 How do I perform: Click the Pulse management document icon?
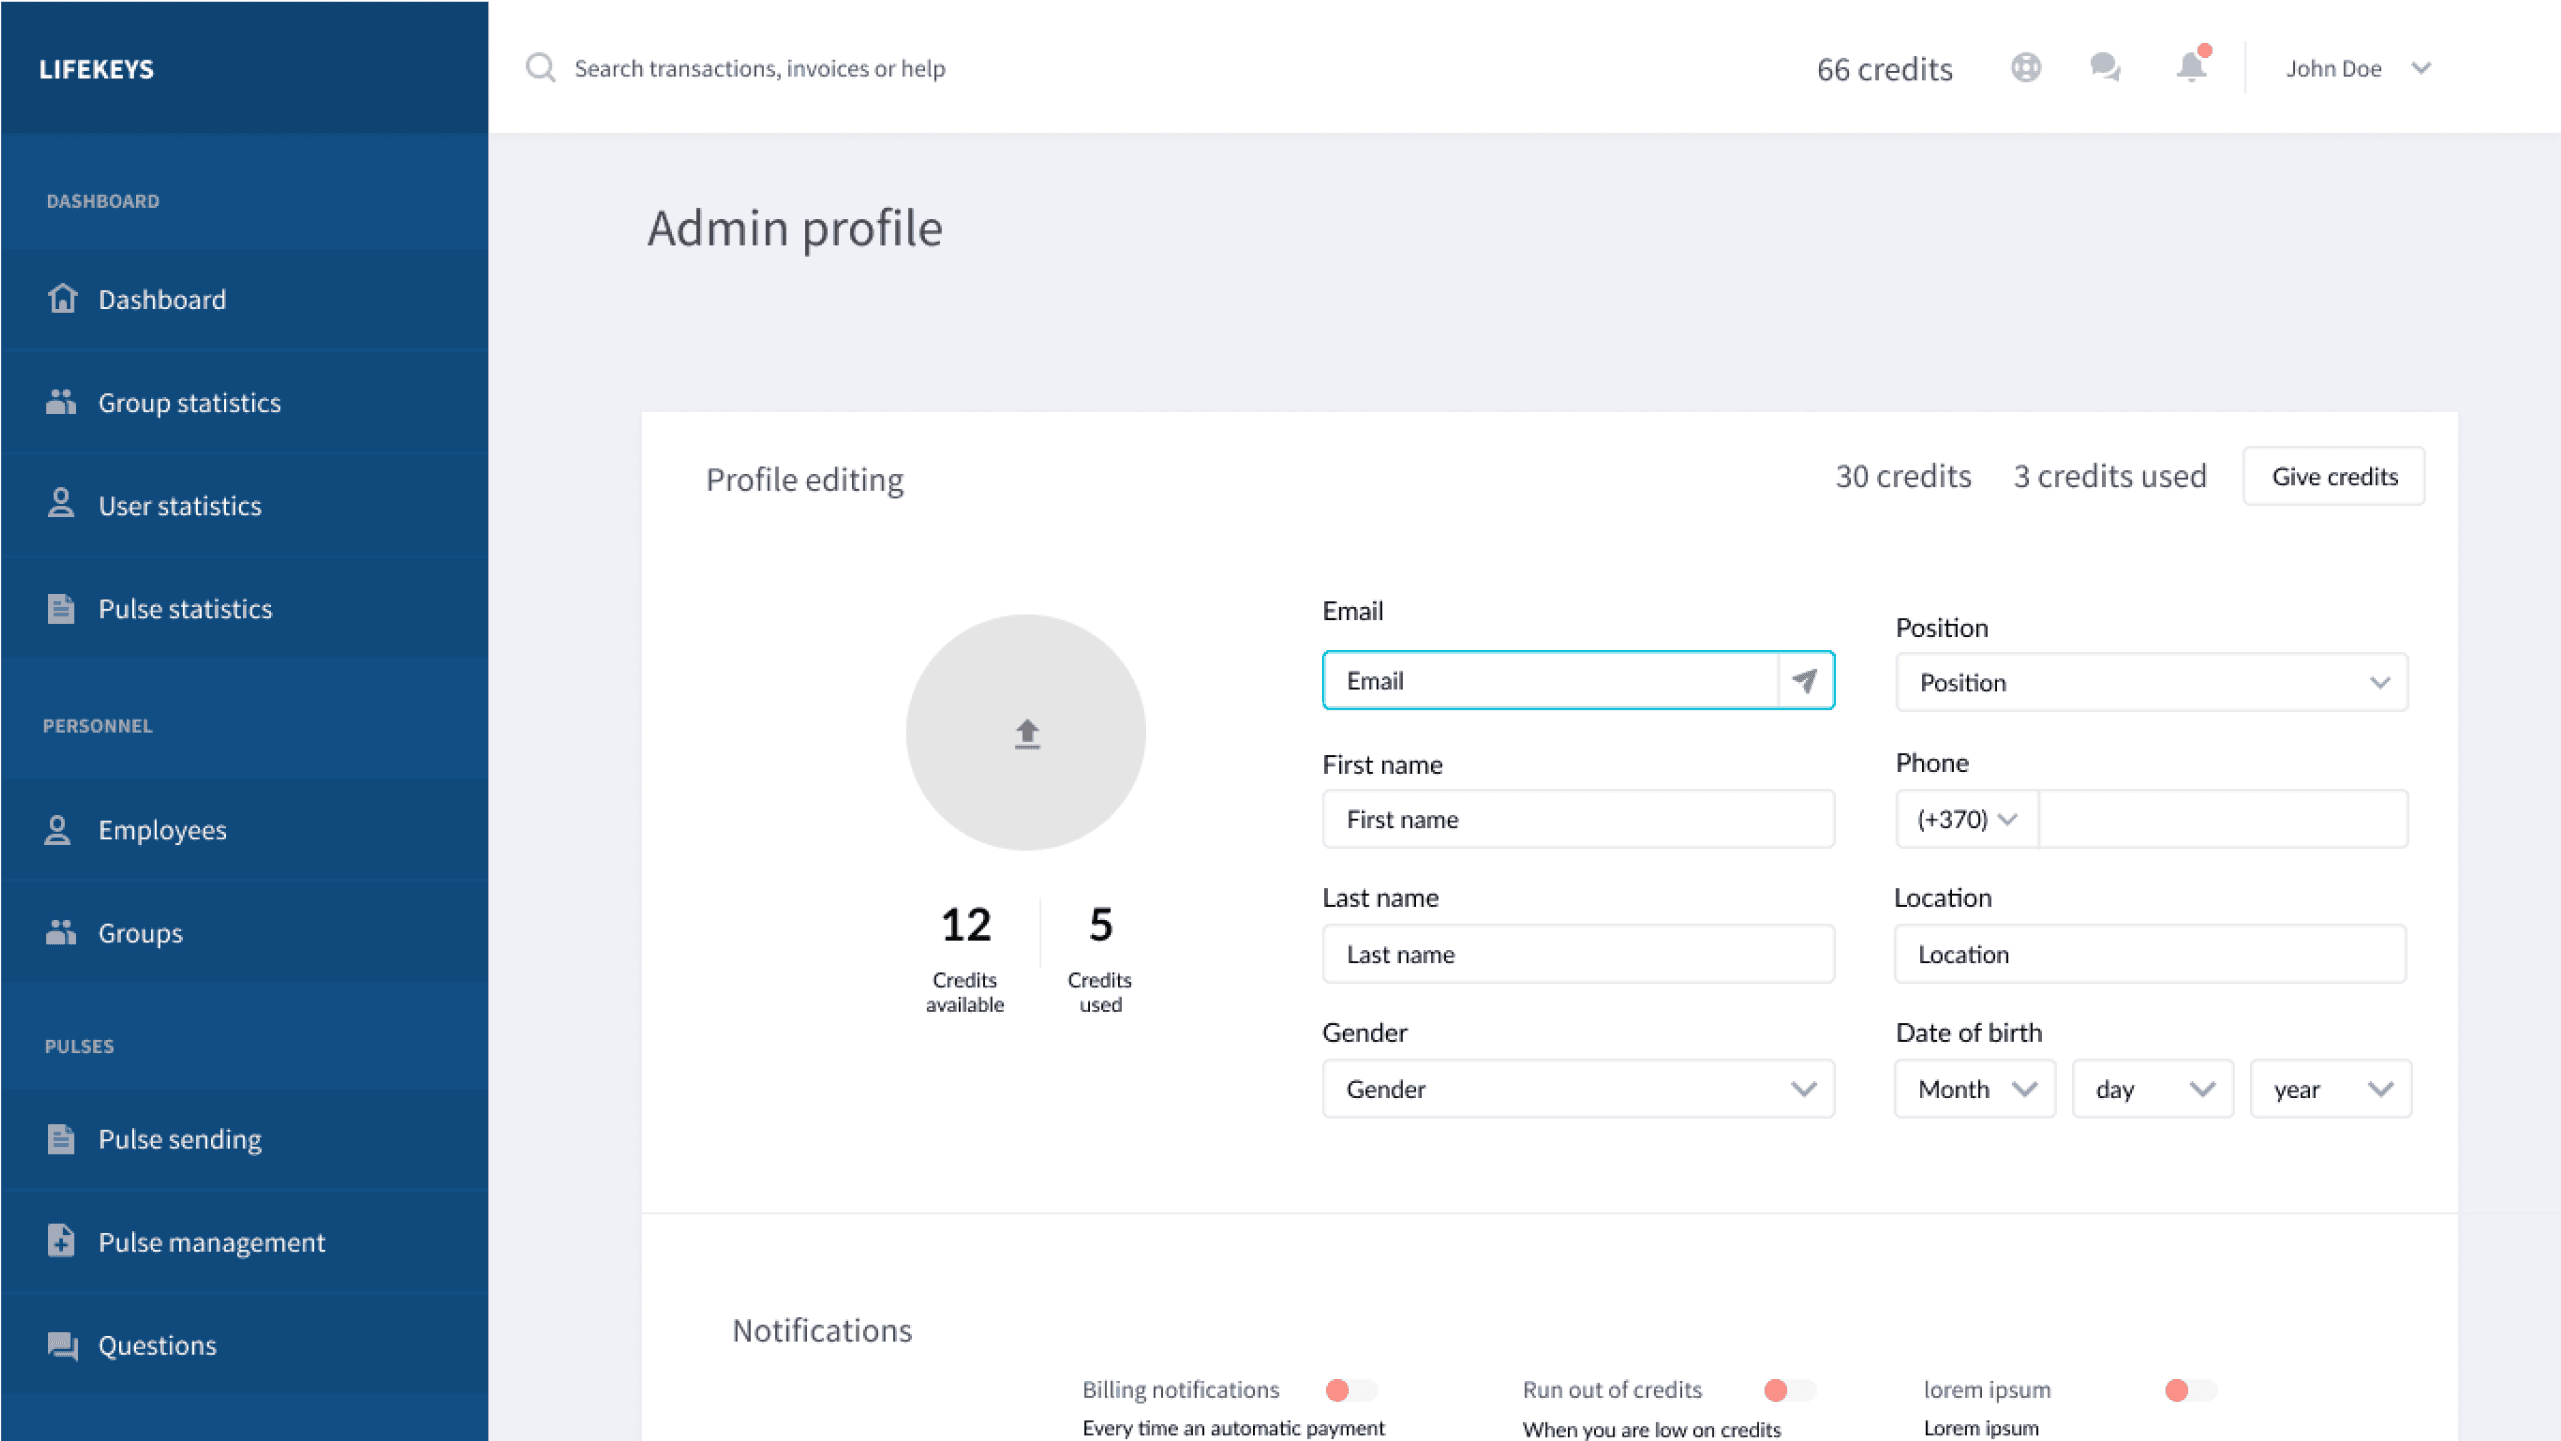61,1241
